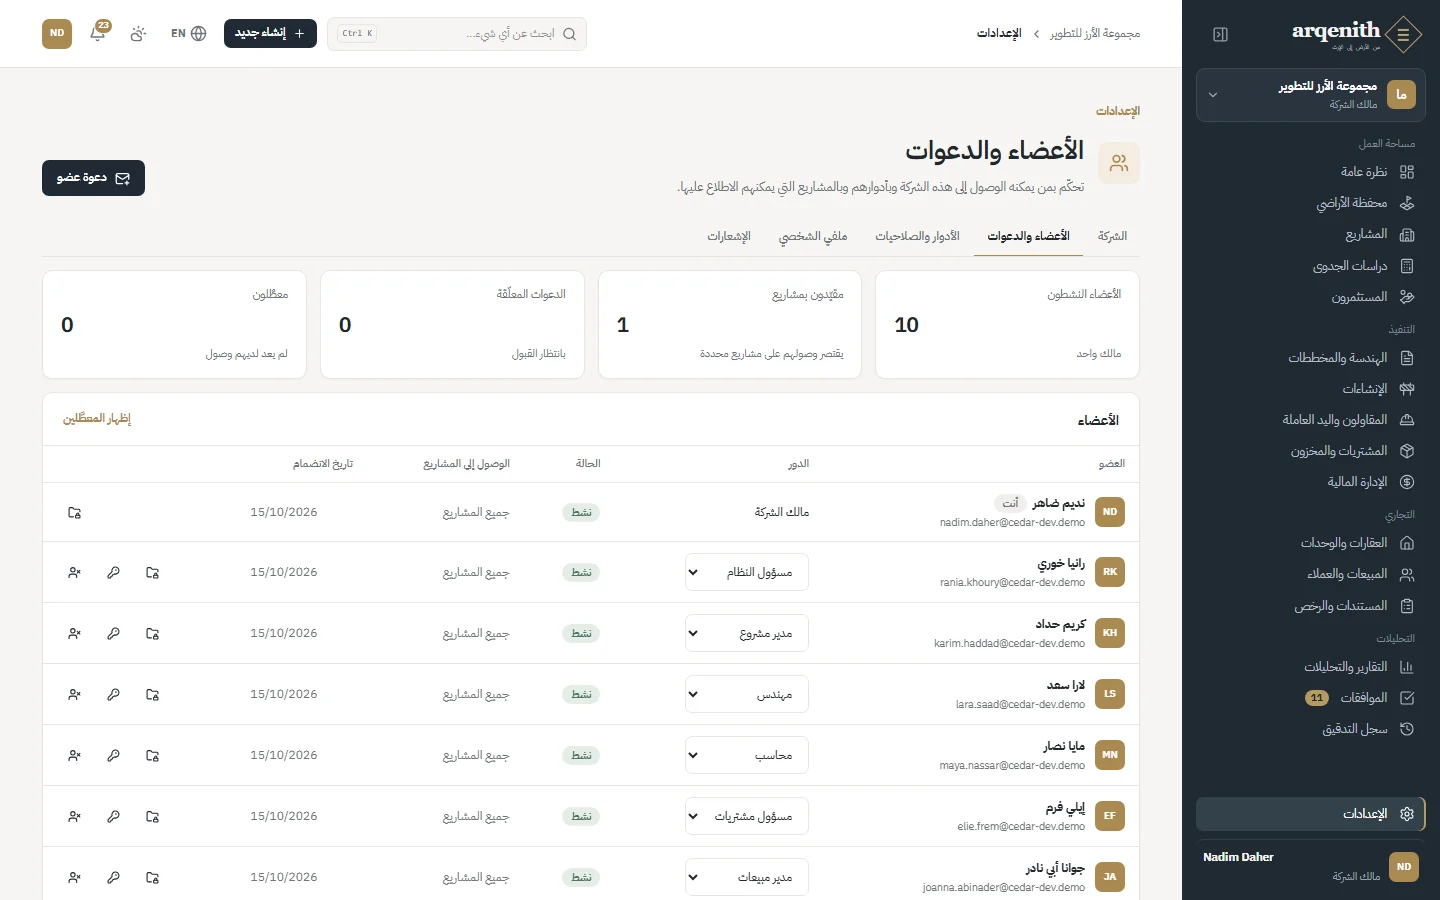
Task: Click remove-member icon for مايا نصار
Action: 74,756
